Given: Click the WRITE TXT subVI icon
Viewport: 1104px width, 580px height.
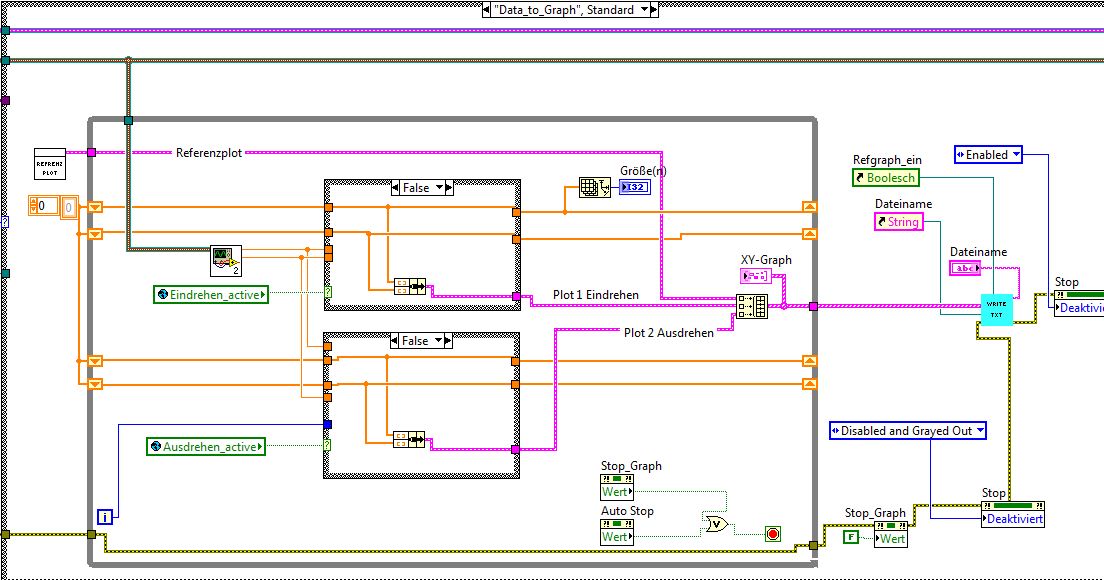Looking at the screenshot, I should [996, 309].
